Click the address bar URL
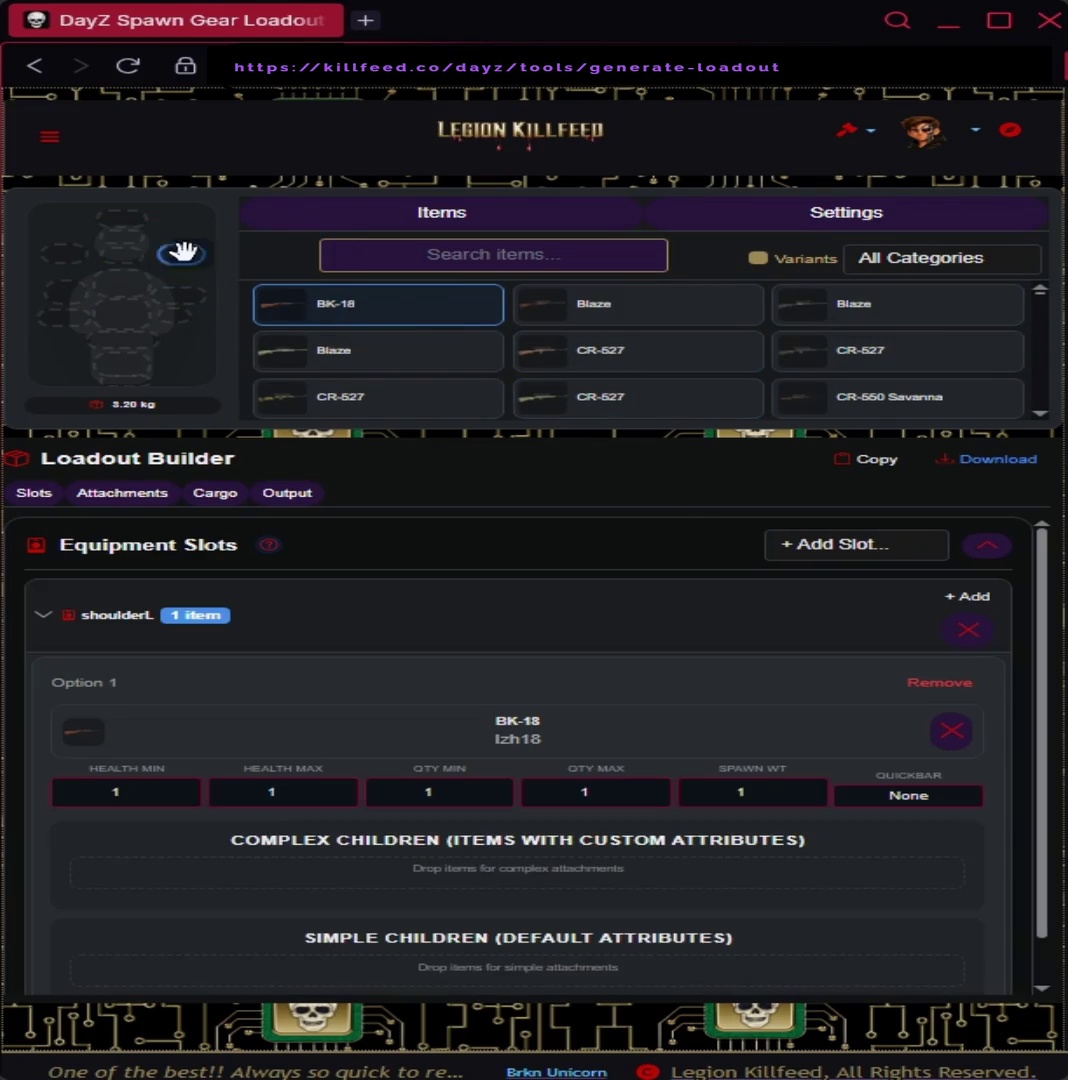 click(x=506, y=67)
